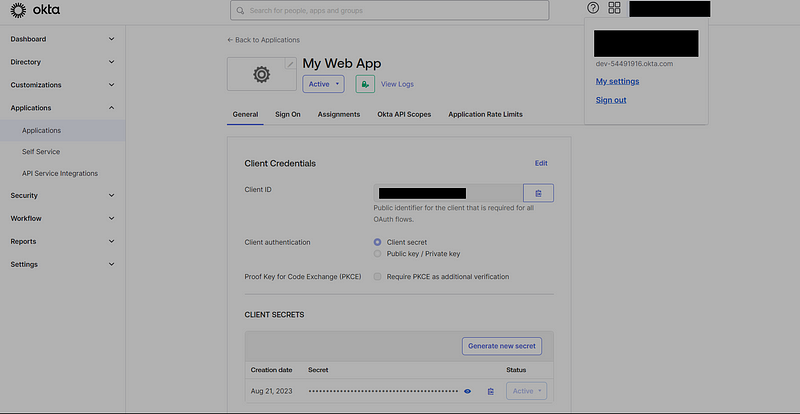Screen dimensions: 800x414
Task: Click the user account menu button
Action: [669, 9]
